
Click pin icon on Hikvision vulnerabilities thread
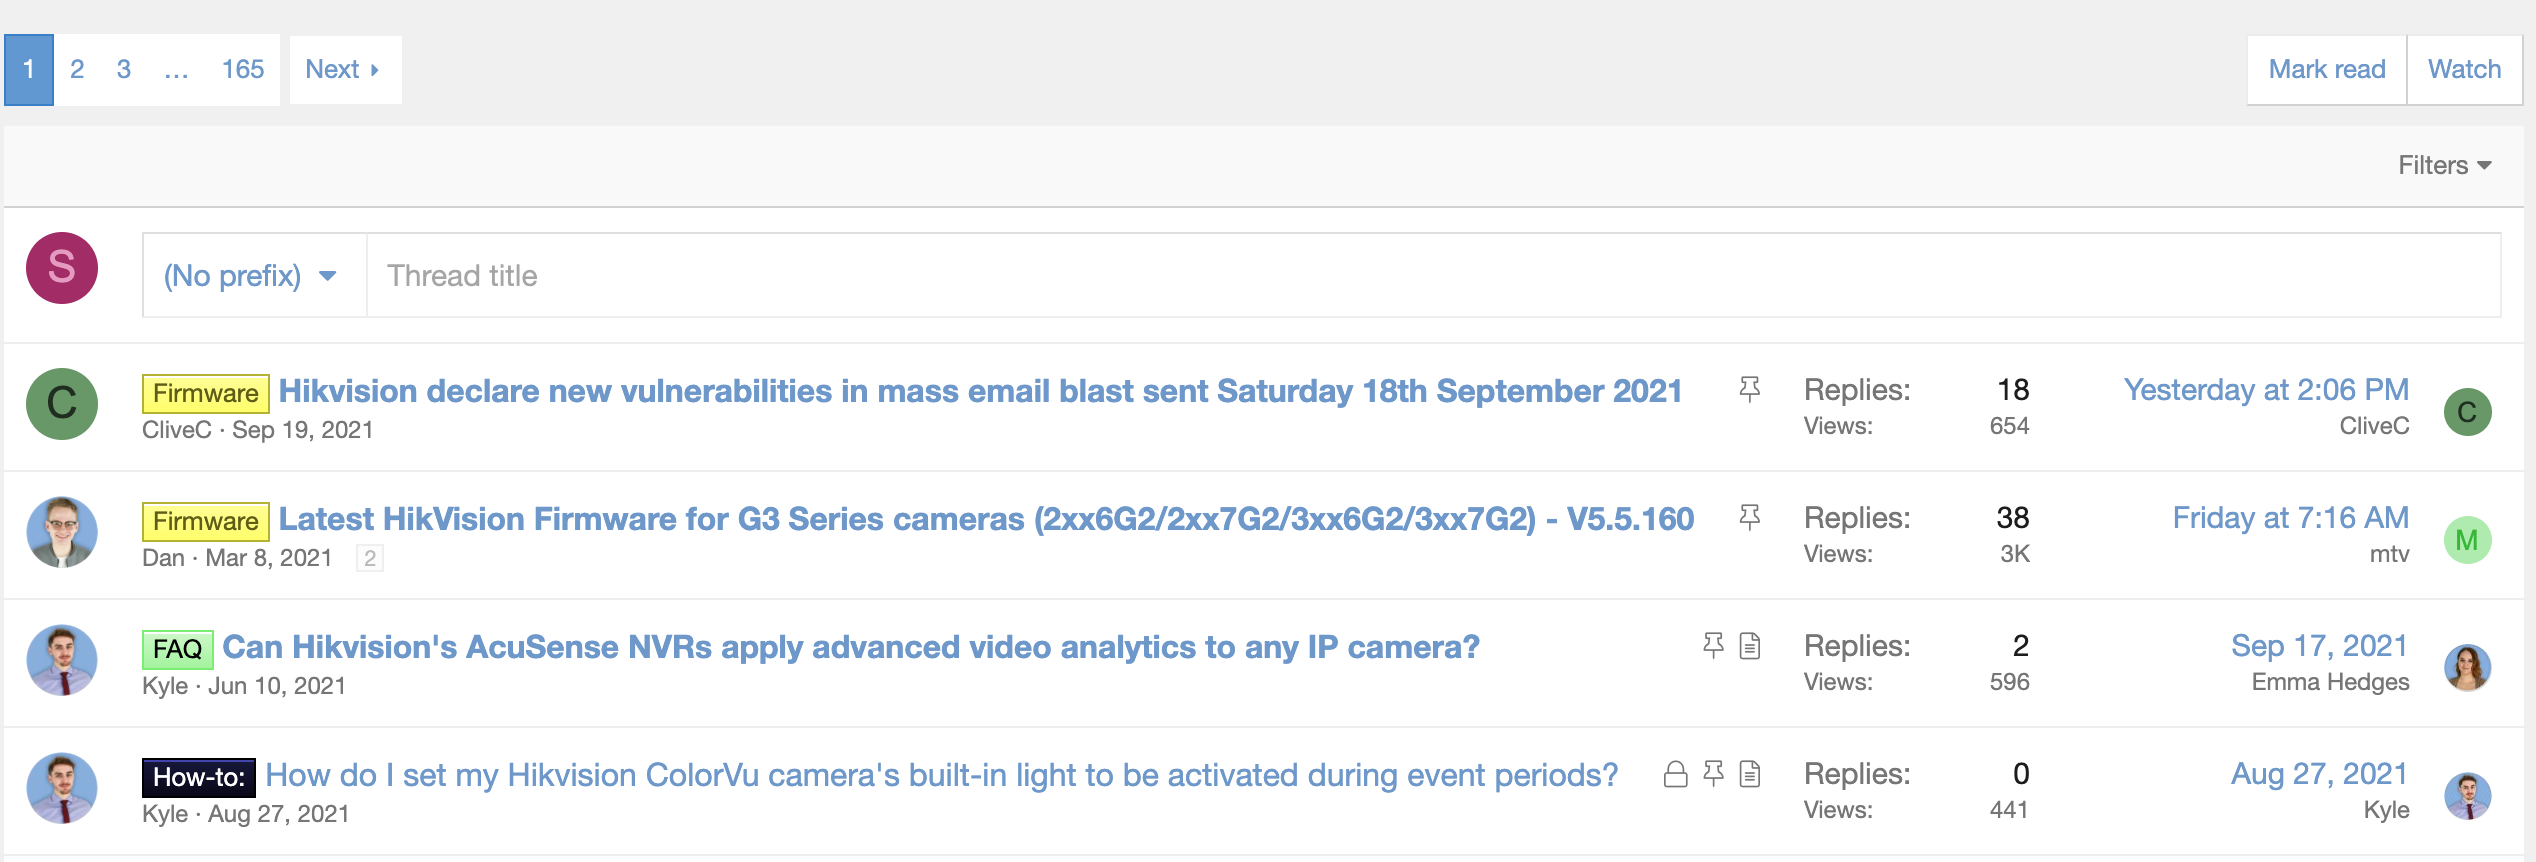pos(1749,389)
